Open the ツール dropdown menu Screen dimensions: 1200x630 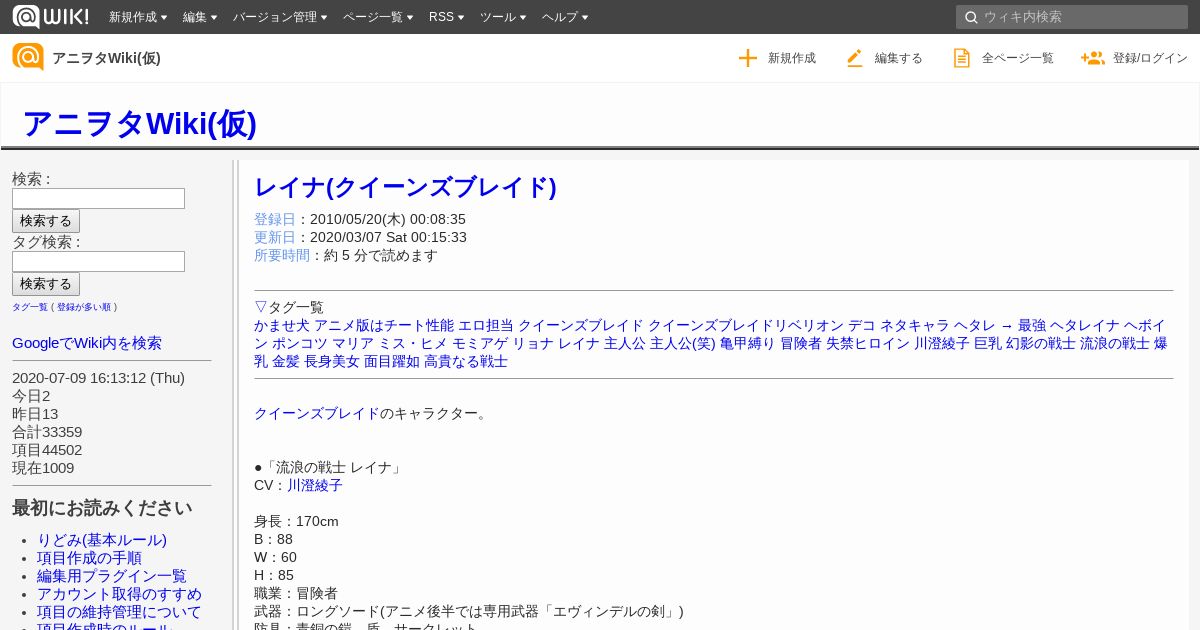pyautogui.click(x=503, y=17)
